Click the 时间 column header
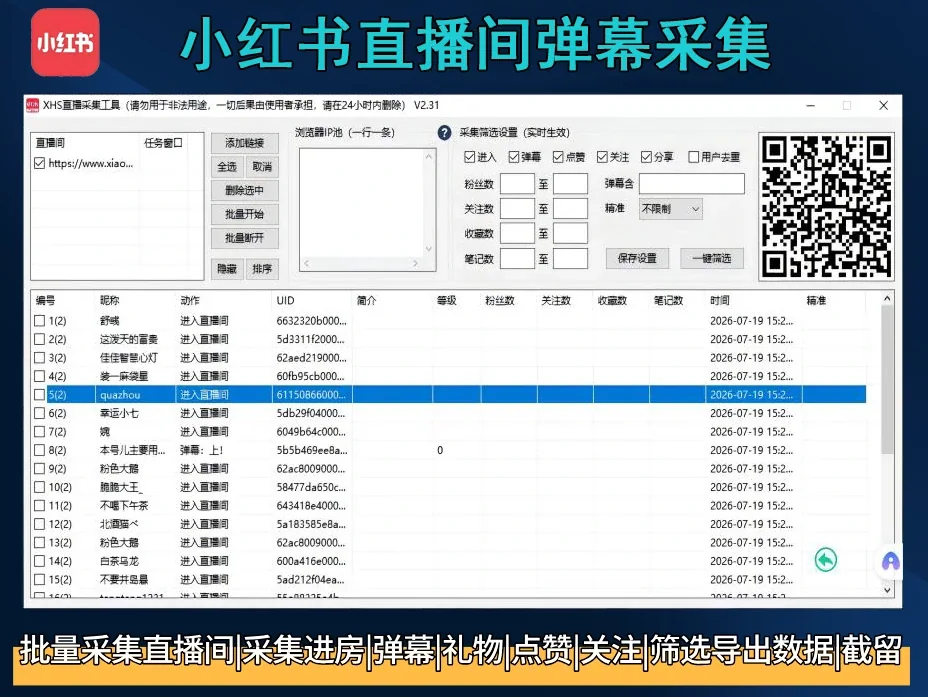This screenshot has width=928, height=697. tap(753, 301)
